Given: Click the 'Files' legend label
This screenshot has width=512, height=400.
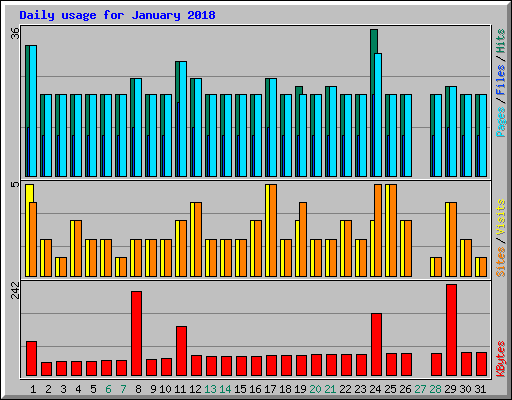Looking at the screenshot, I should (501, 79).
